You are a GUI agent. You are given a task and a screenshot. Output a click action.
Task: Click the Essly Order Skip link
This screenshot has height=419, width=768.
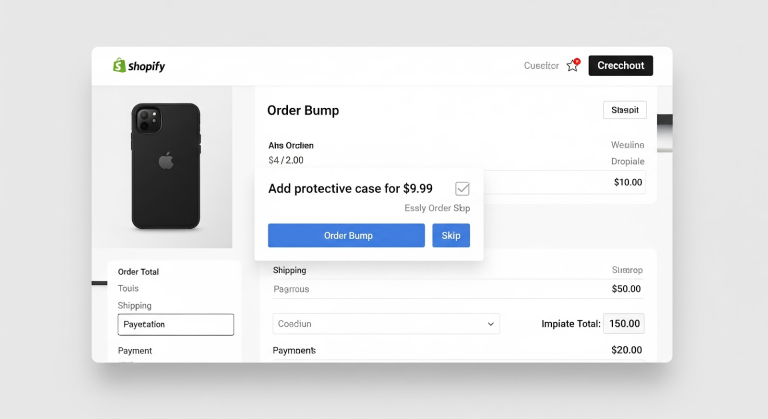click(x=437, y=208)
